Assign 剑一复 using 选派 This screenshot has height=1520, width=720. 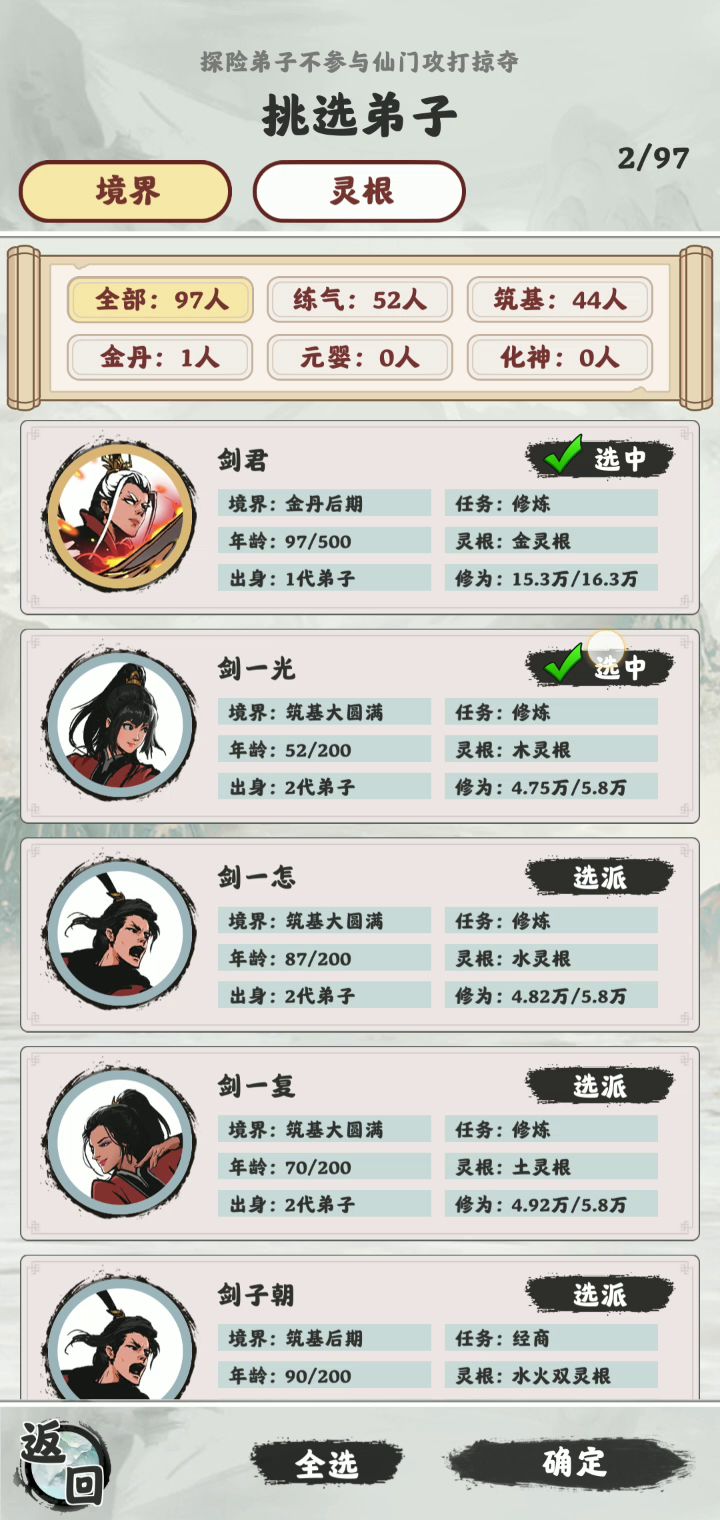(600, 1086)
